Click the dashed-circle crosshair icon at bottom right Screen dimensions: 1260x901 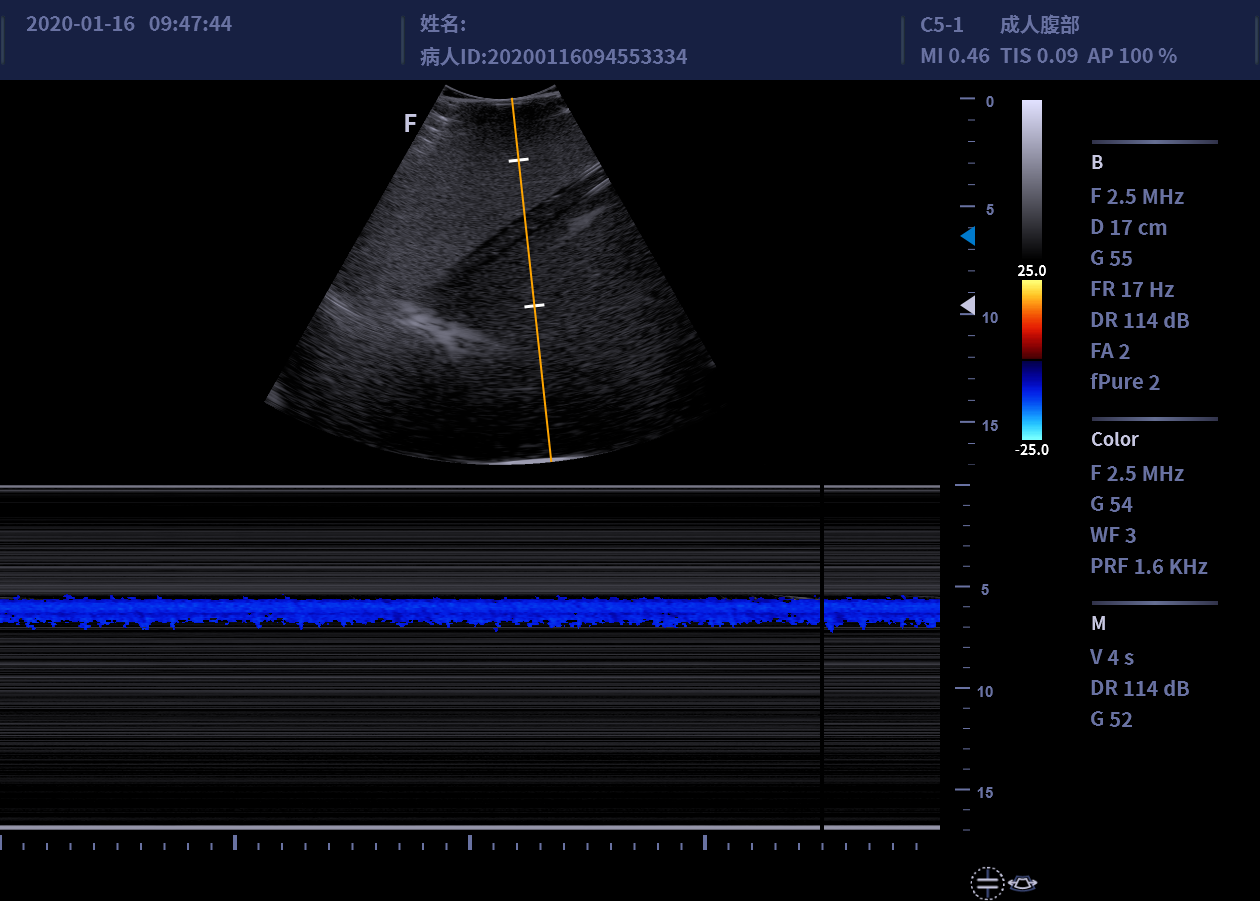[986, 882]
